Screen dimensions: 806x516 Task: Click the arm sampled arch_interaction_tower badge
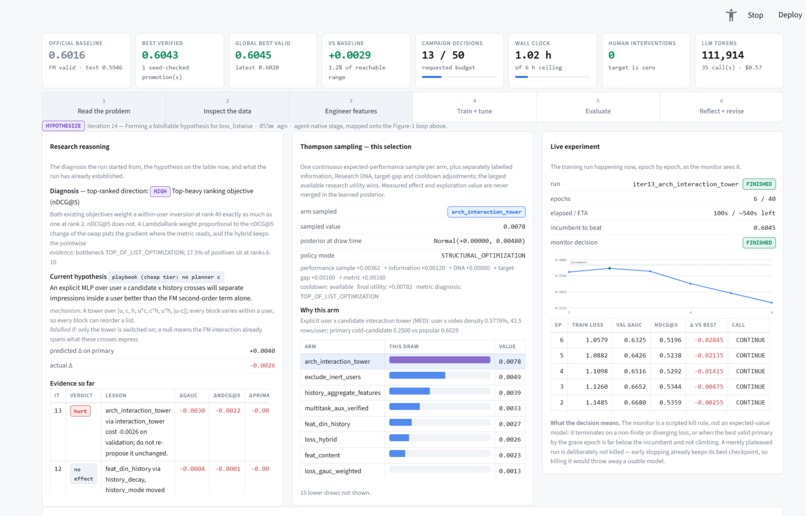486,212
